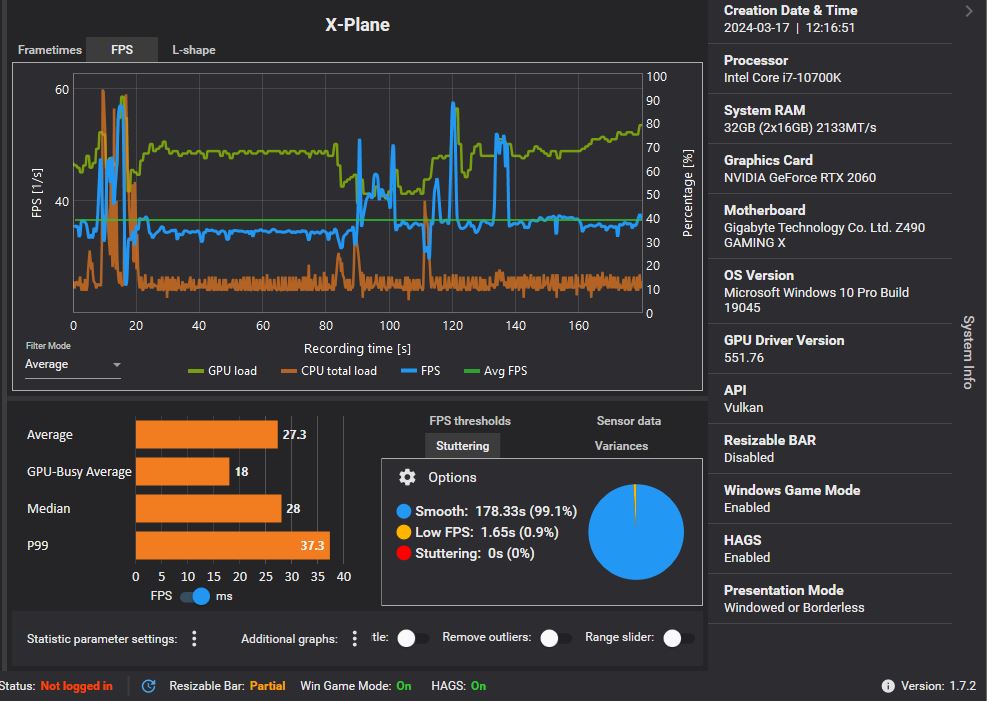Toggle the CPU total load legend entry
The height and width of the screenshot is (701, 987).
[x=329, y=371]
